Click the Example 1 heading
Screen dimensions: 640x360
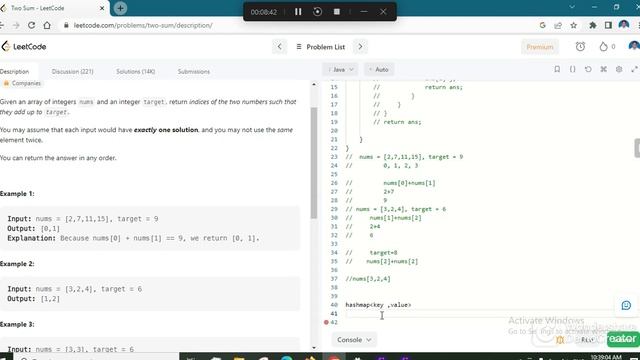coord(17,193)
